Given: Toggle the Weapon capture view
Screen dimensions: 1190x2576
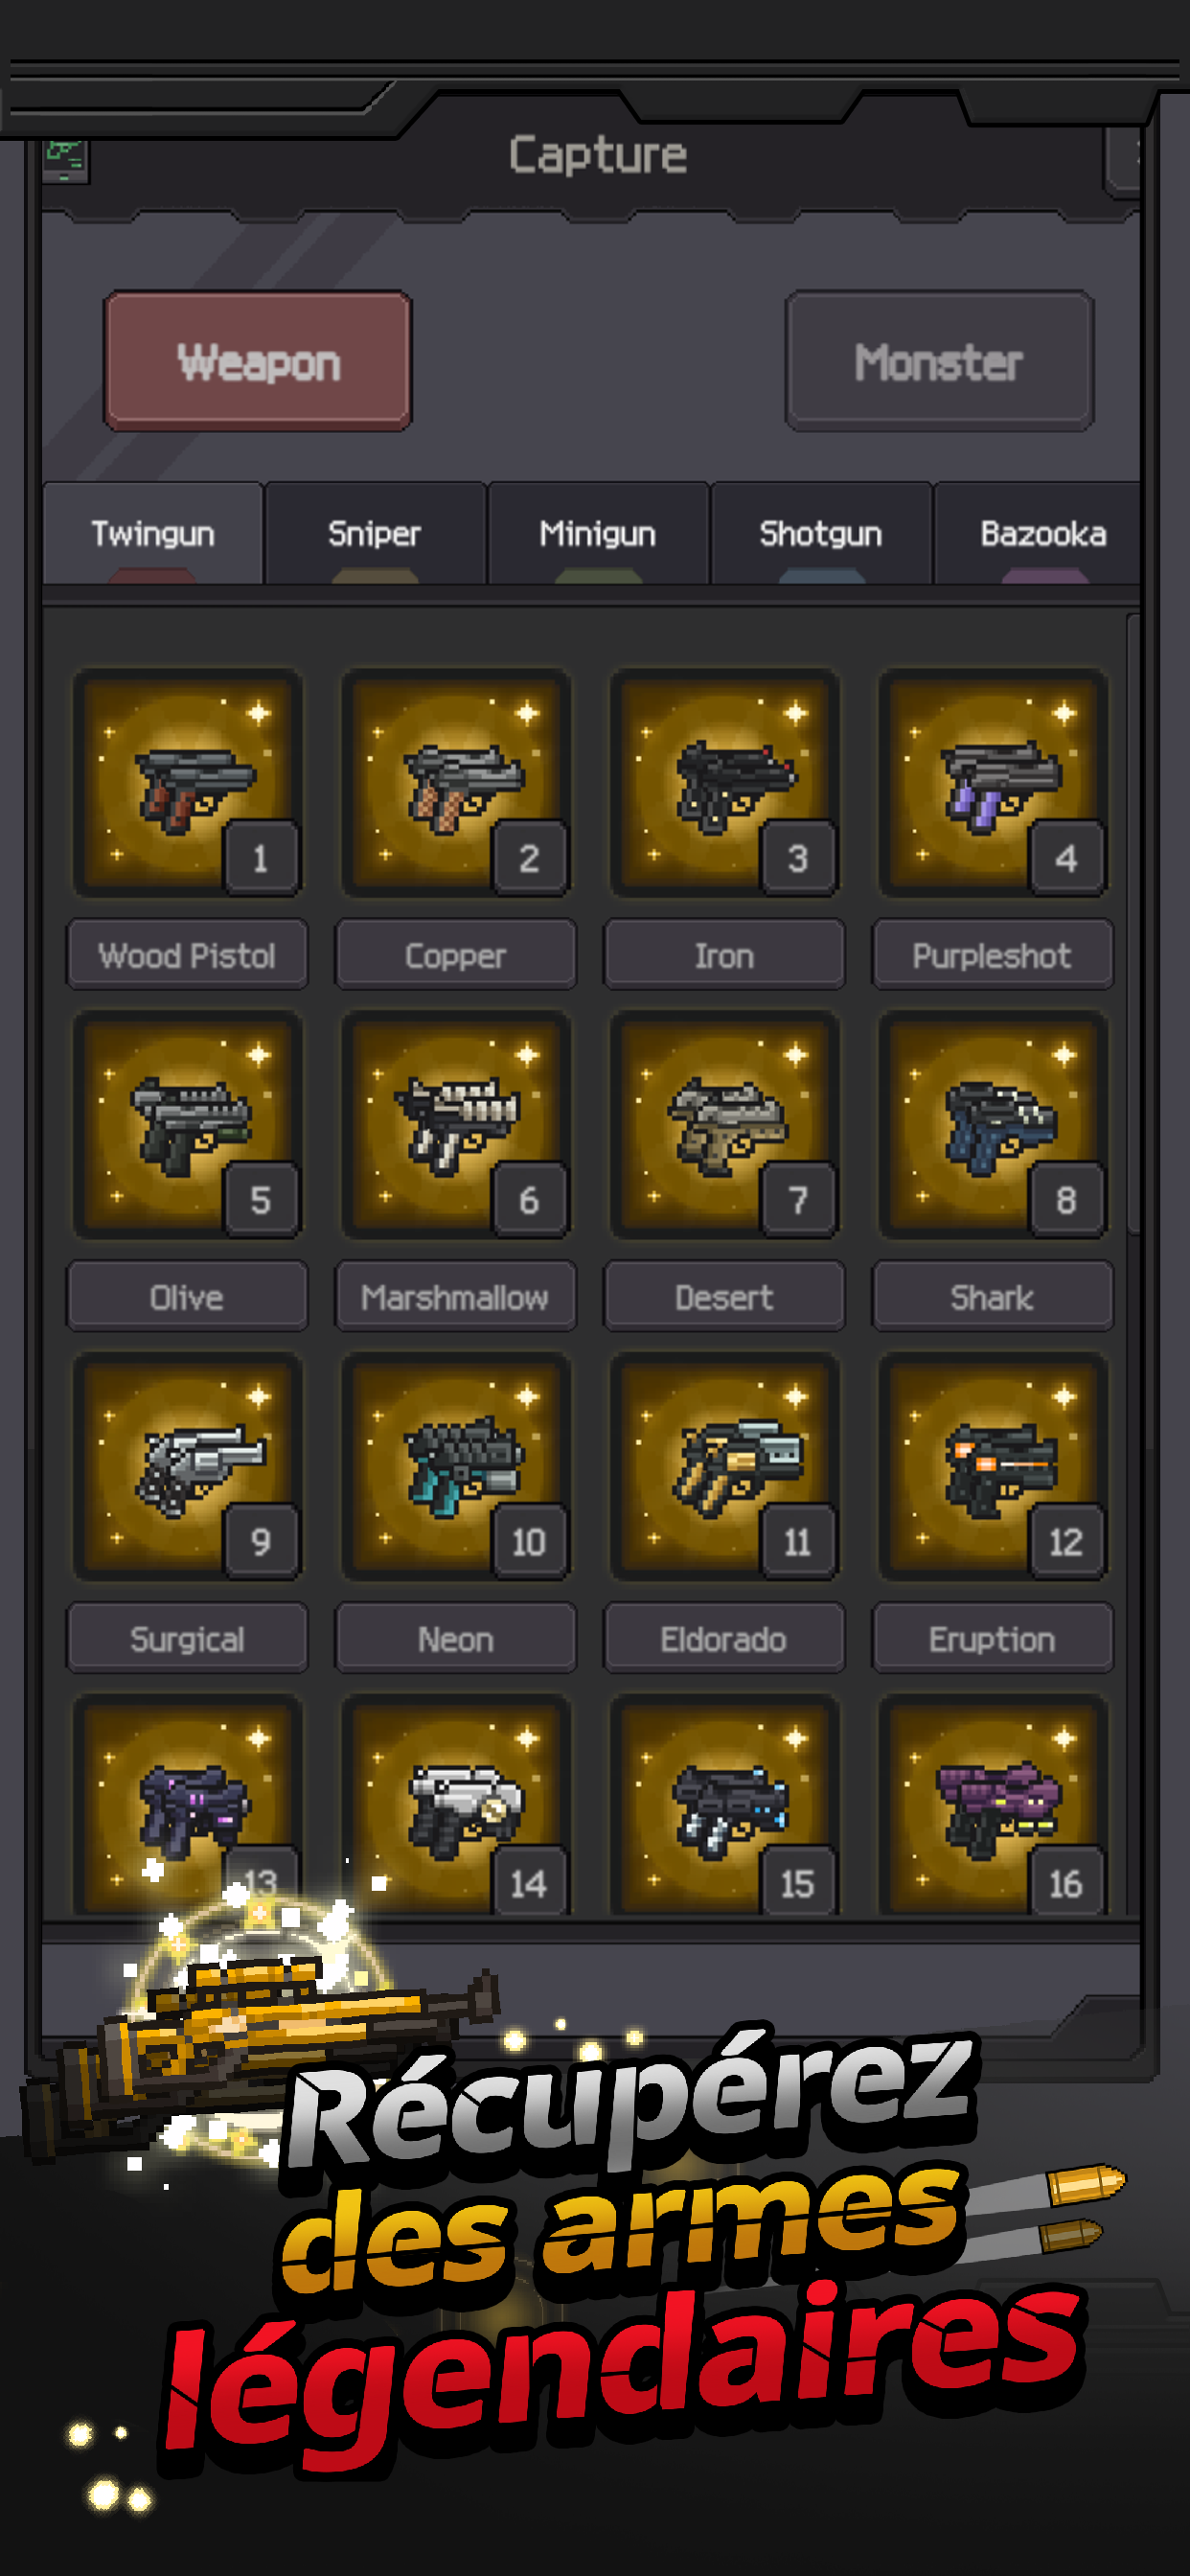Looking at the screenshot, I should pos(258,361).
